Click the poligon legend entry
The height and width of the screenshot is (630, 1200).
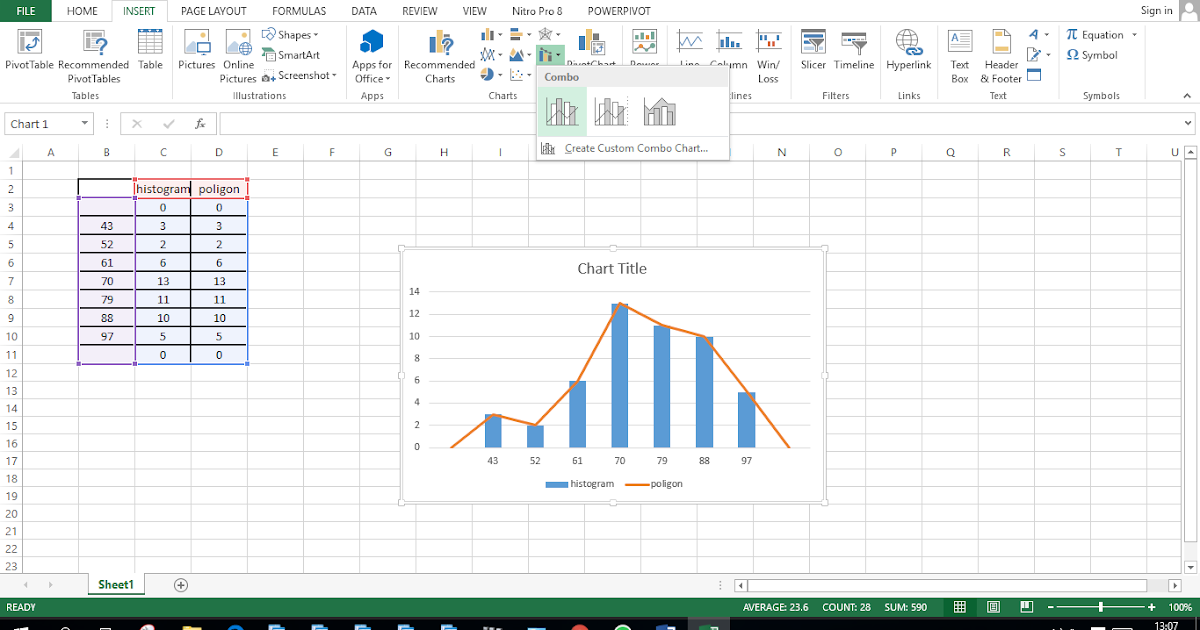tap(654, 483)
